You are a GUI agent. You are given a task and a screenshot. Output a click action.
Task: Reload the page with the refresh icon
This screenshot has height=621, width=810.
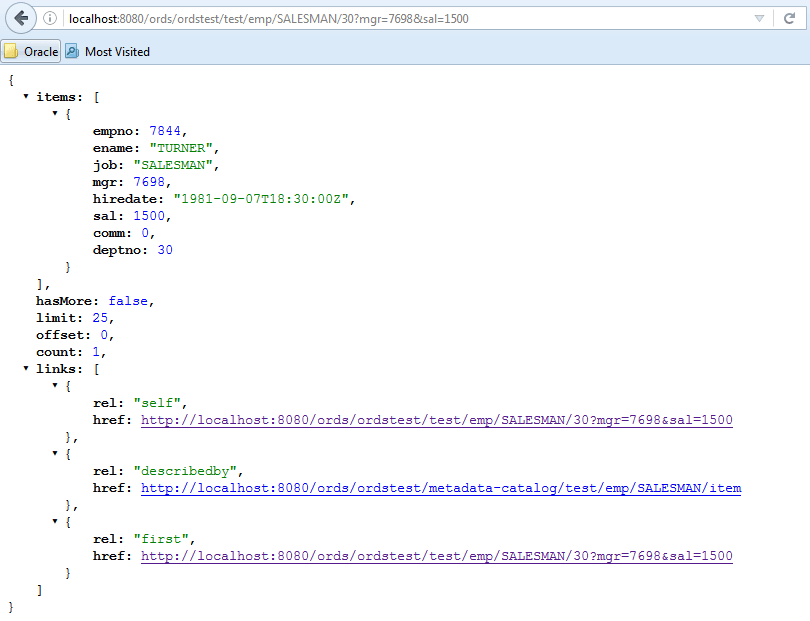click(789, 19)
